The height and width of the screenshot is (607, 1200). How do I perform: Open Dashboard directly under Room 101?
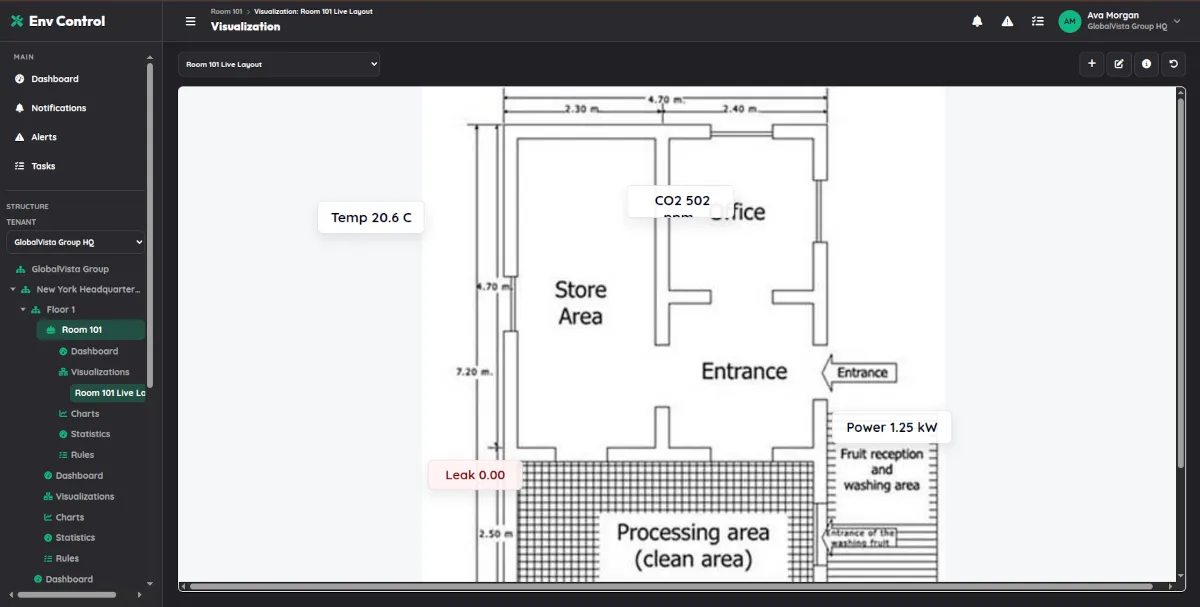pos(94,351)
